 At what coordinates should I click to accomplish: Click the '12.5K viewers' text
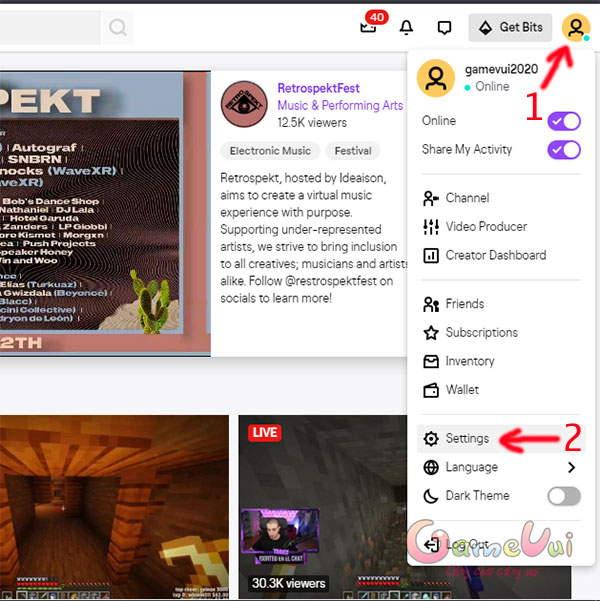pyautogui.click(x=312, y=123)
